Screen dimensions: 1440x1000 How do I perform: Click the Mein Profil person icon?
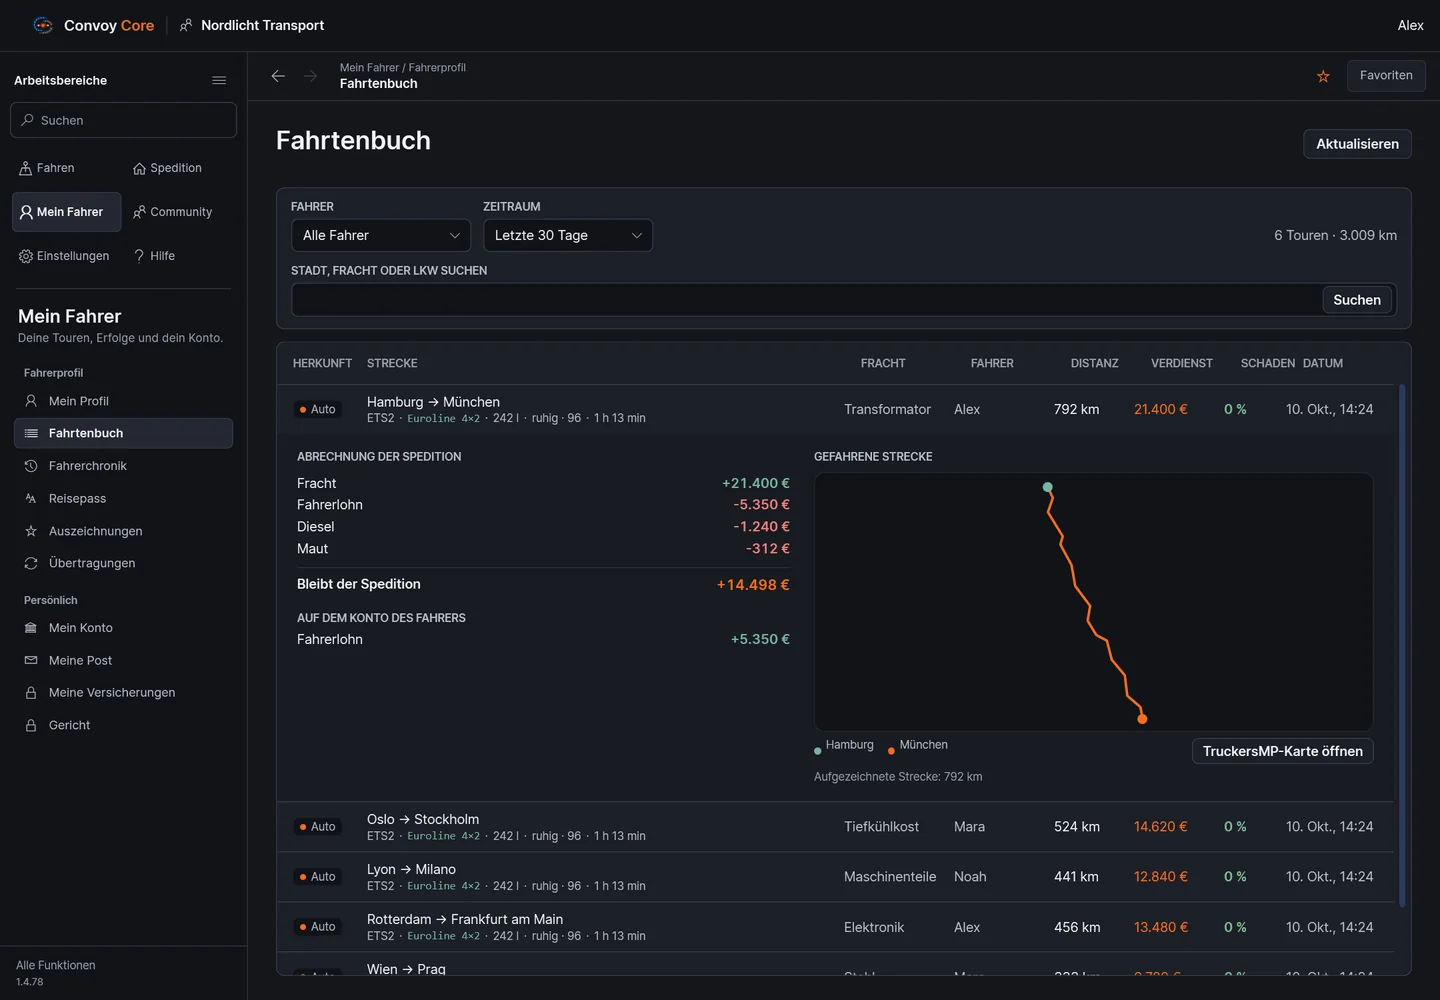(x=31, y=401)
